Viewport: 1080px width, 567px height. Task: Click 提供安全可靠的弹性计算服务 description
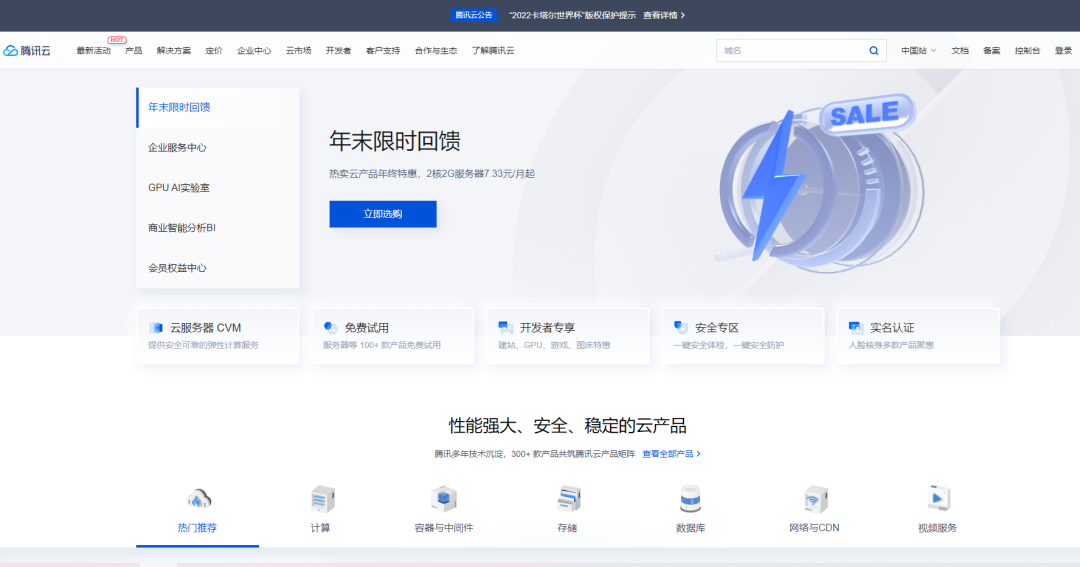(203, 345)
